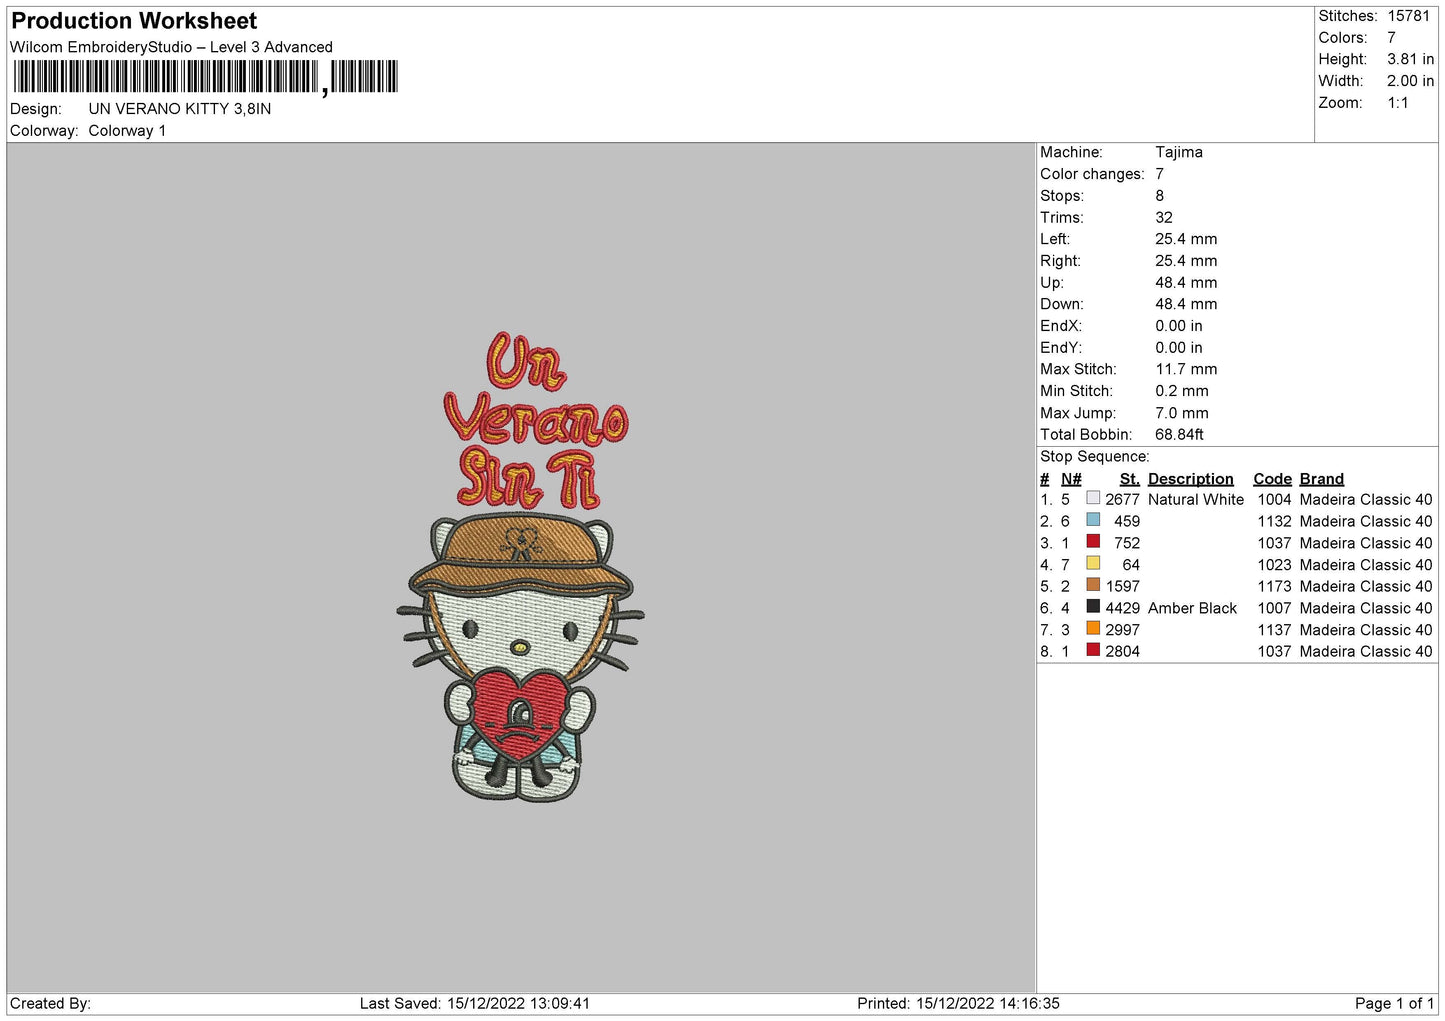Select the 'Created By:' footer label
The height and width of the screenshot is (1021, 1445).
[x=50, y=1004]
